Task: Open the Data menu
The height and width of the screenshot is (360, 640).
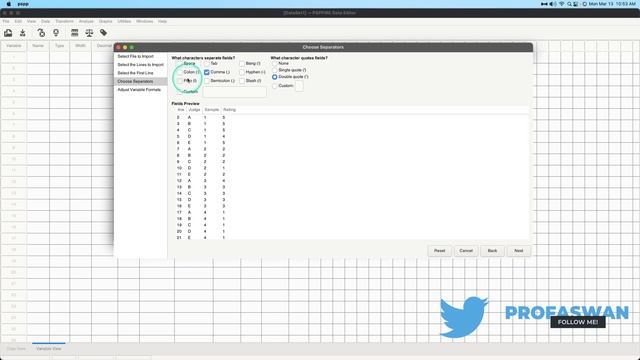Action: [x=45, y=21]
